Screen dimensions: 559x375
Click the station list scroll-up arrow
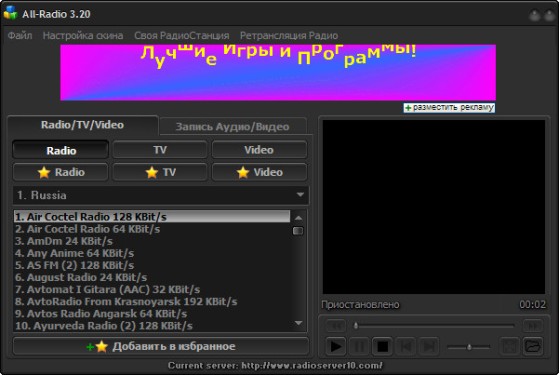299,218
